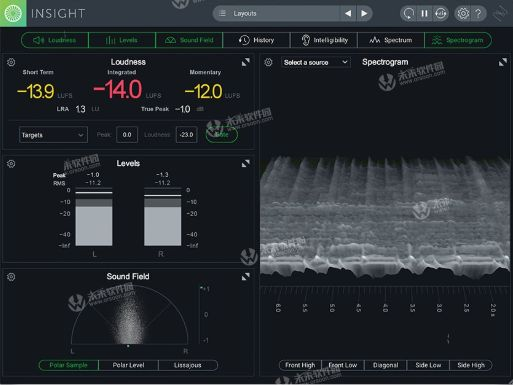Image resolution: width=513 pixels, height=385 pixels.
Task: Toggle the Sound Field module tab
Action: pos(189,40)
